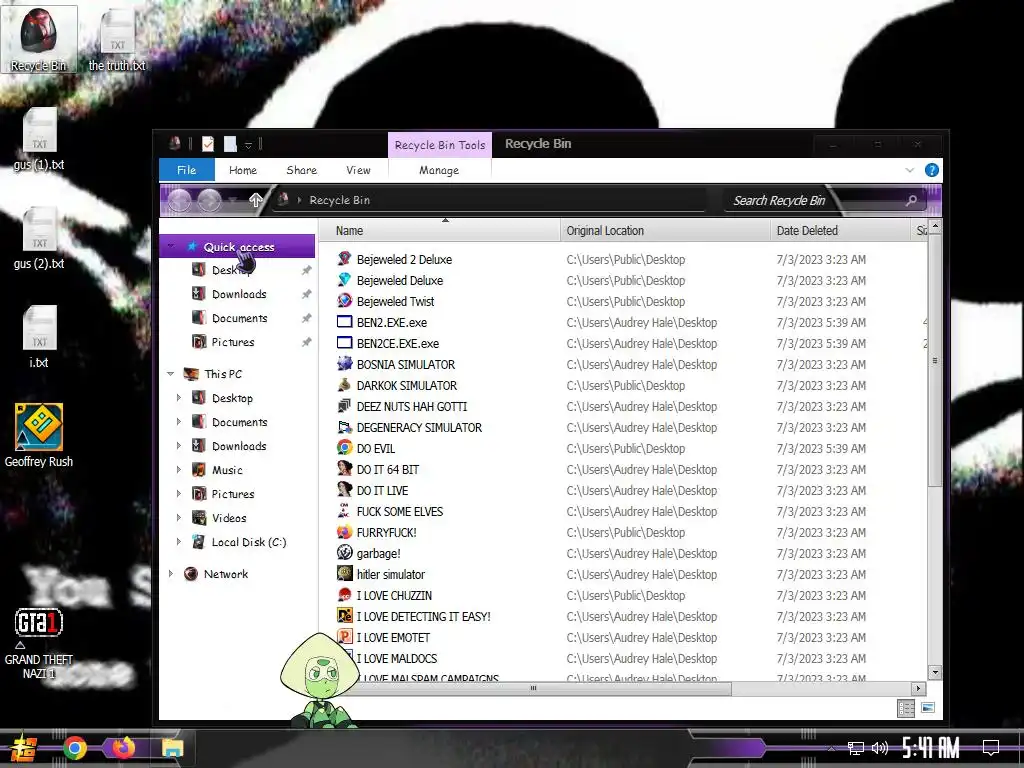Expand the ribbon chevron
The image size is (1024, 768).
point(910,170)
